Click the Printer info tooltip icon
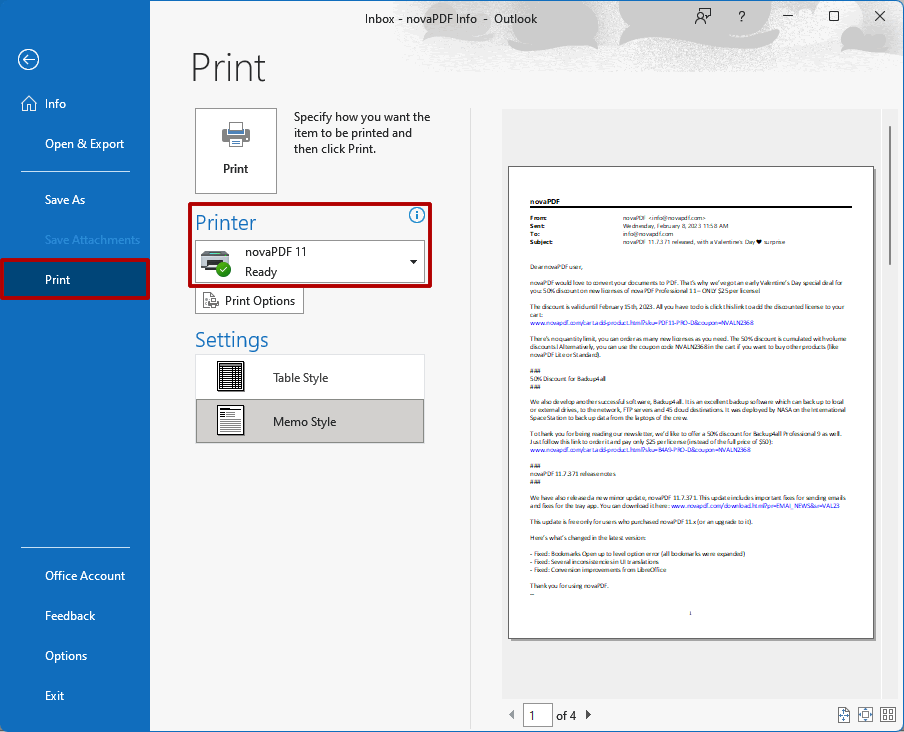904x732 pixels. point(416,215)
